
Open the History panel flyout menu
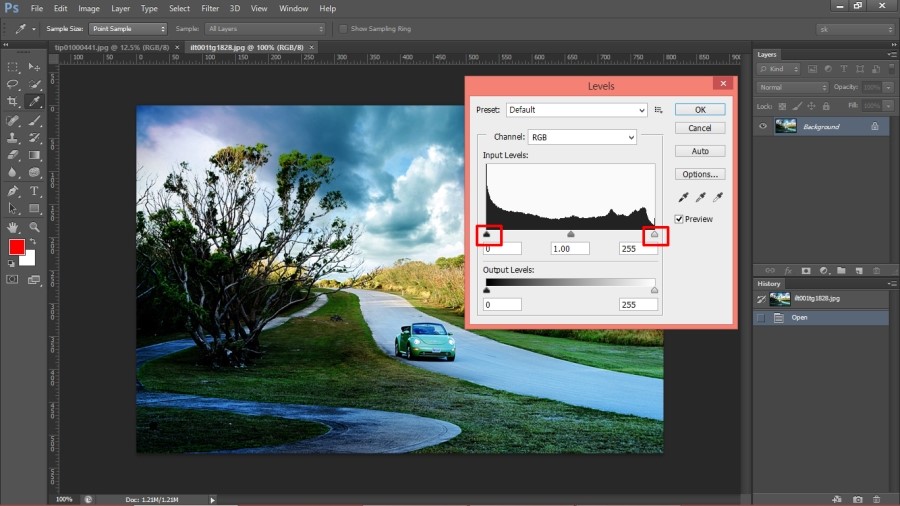pos(892,283)
